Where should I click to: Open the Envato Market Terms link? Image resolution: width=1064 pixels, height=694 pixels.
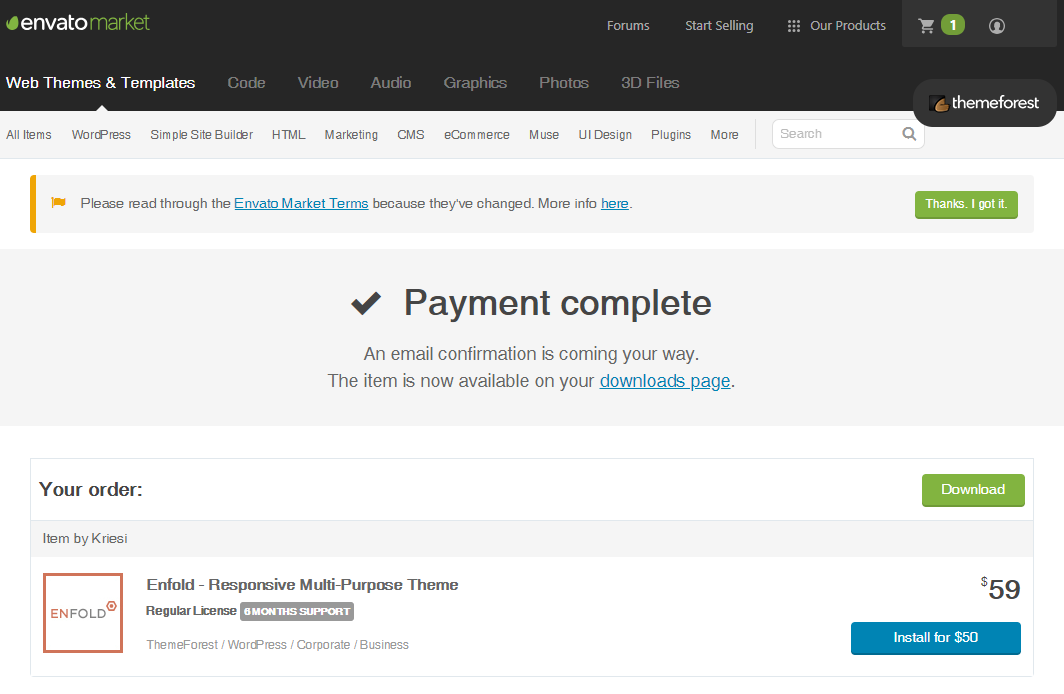301,204
